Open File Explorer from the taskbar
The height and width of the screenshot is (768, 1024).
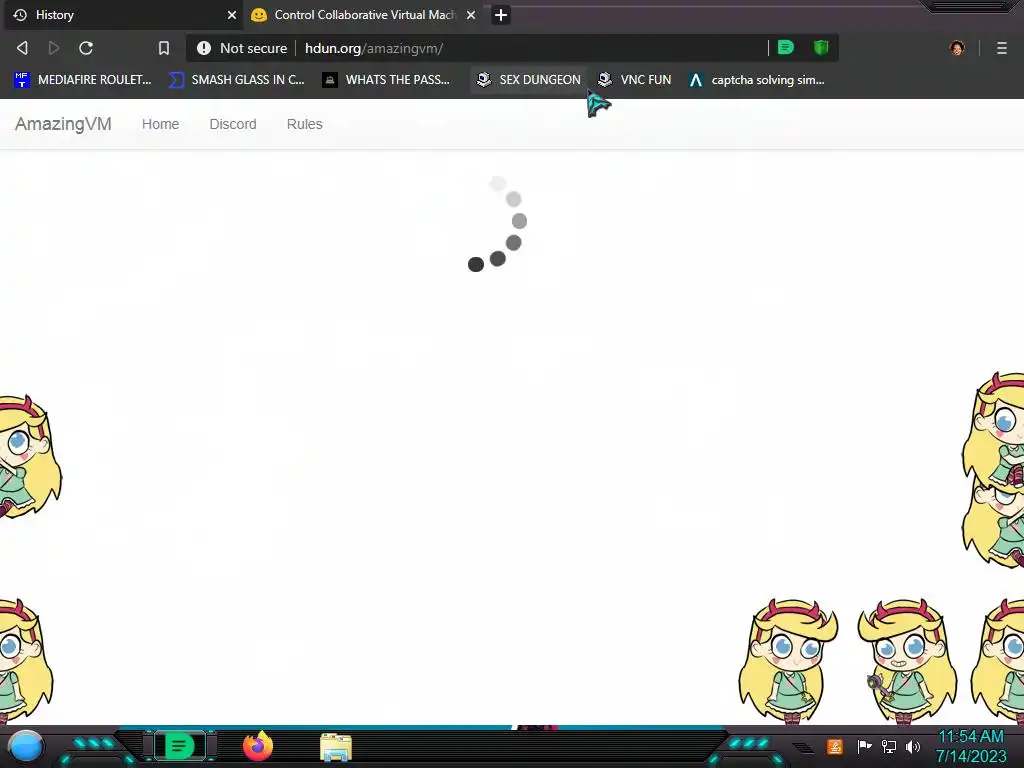(x=336, y=747)
